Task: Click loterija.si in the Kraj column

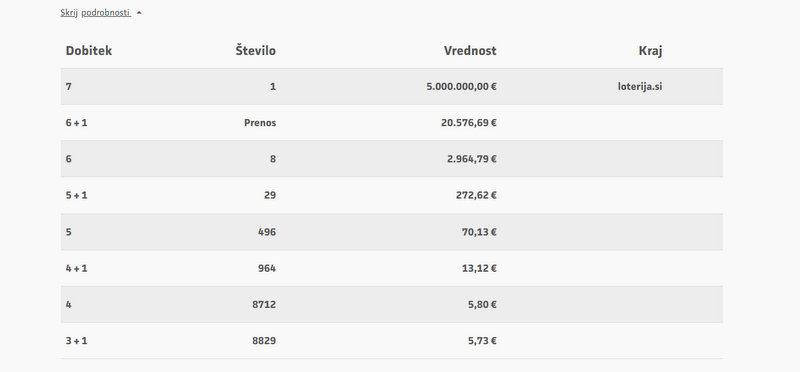Action: [640, 86]
